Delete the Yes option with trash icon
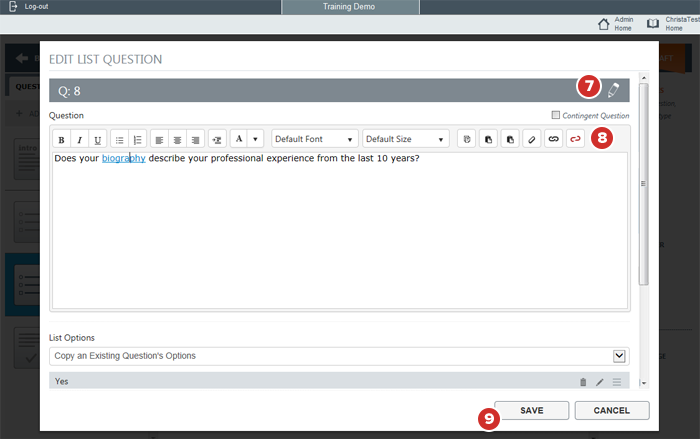Viewport: 700px width, 439px height. tap(583, 382)
